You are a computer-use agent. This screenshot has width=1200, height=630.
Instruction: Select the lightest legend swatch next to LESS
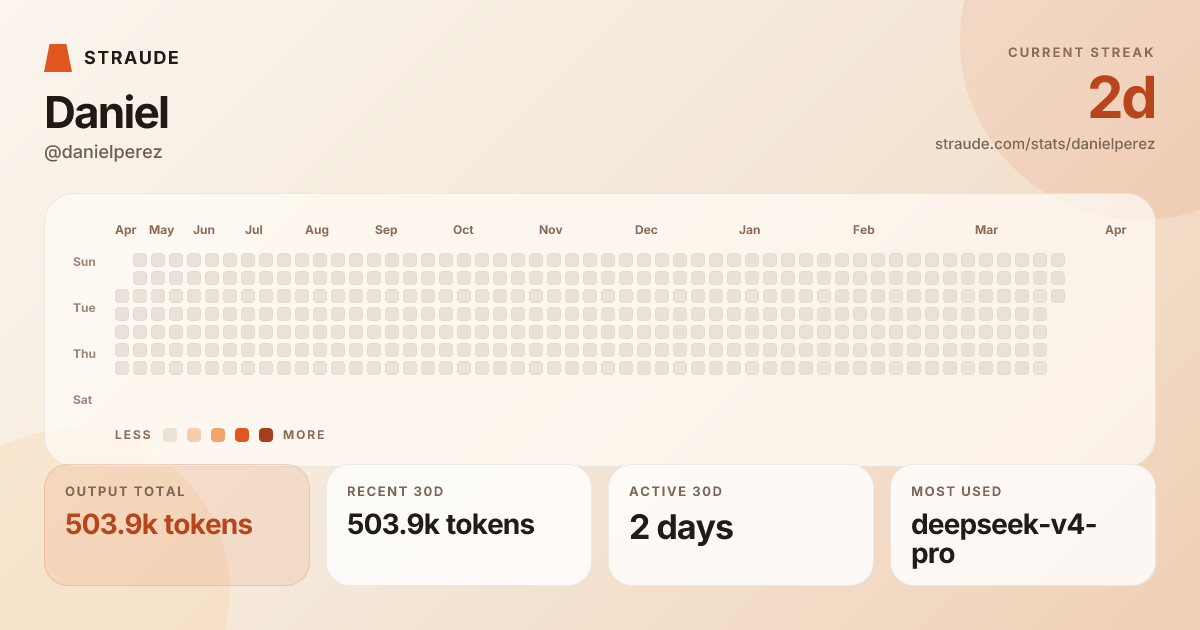(x=170, y=435)
